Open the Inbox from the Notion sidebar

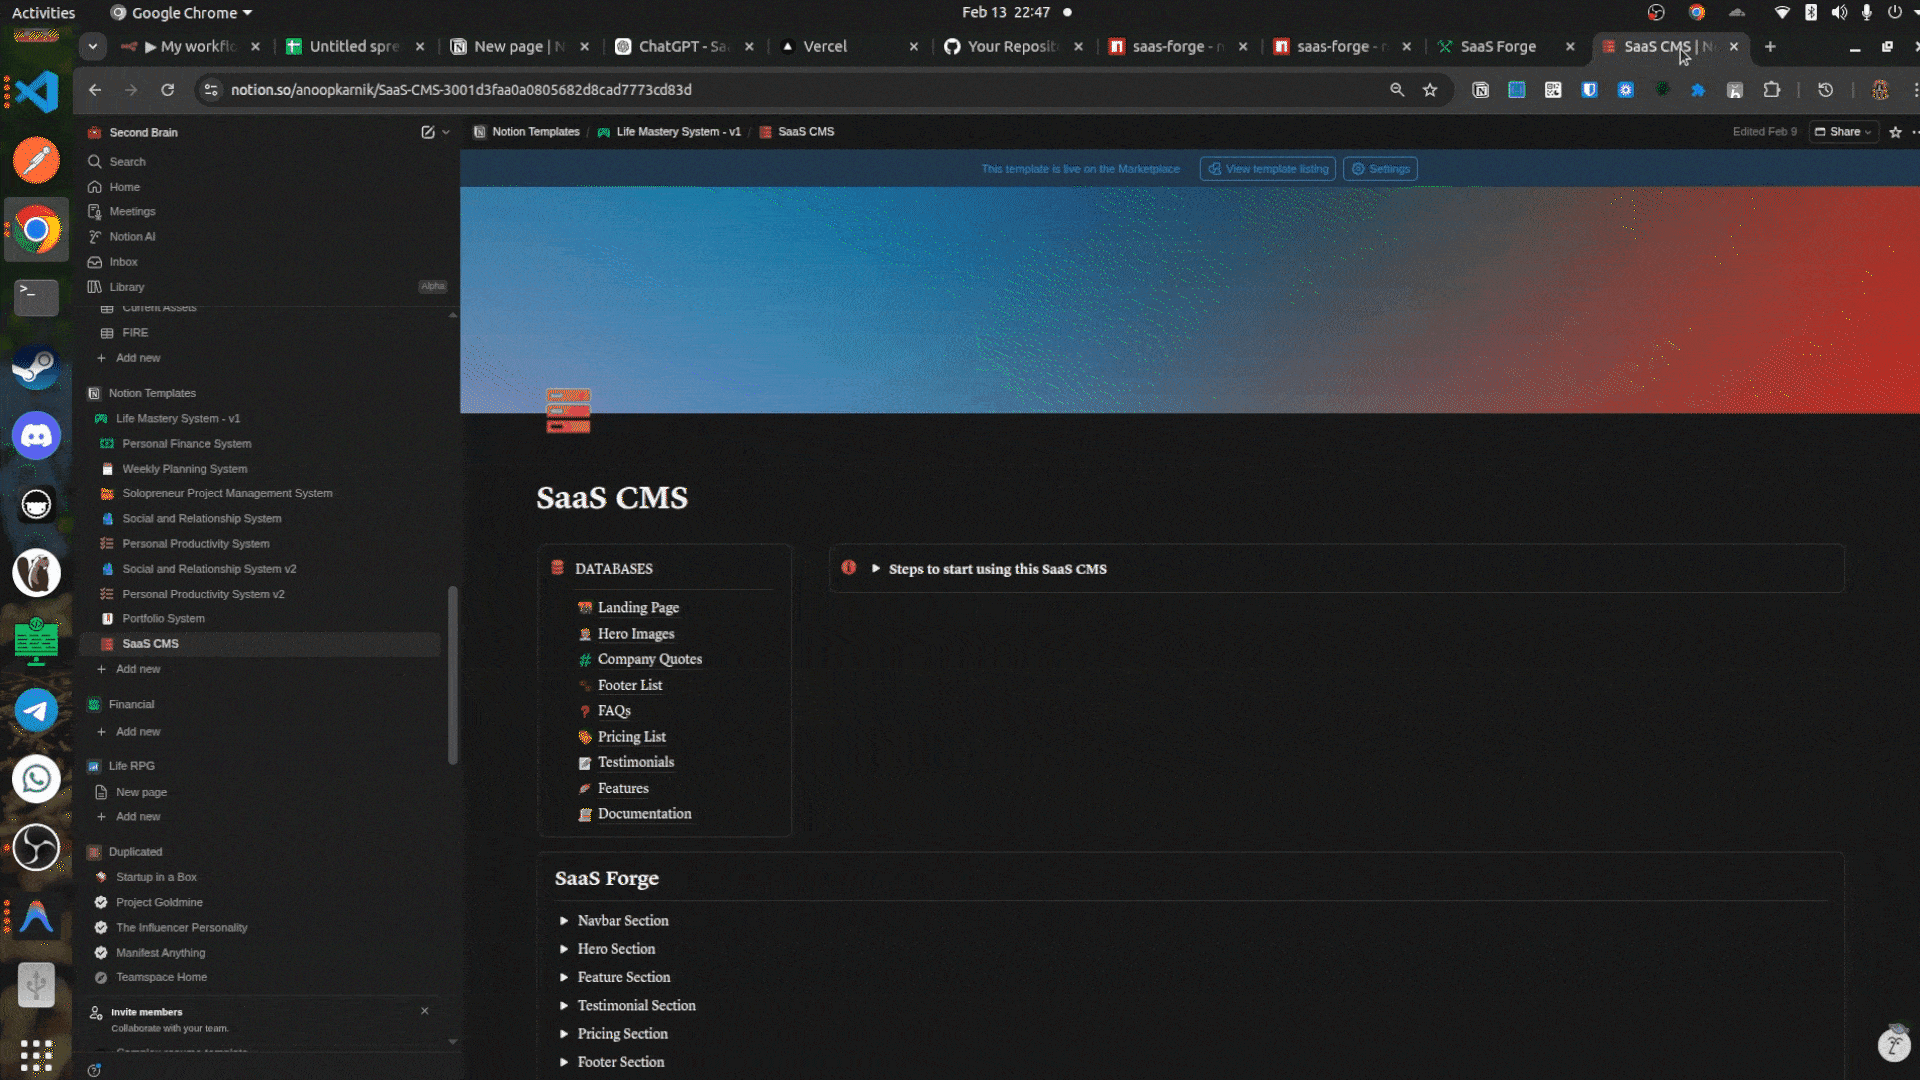pyautogui.click(x=124, y=261)
